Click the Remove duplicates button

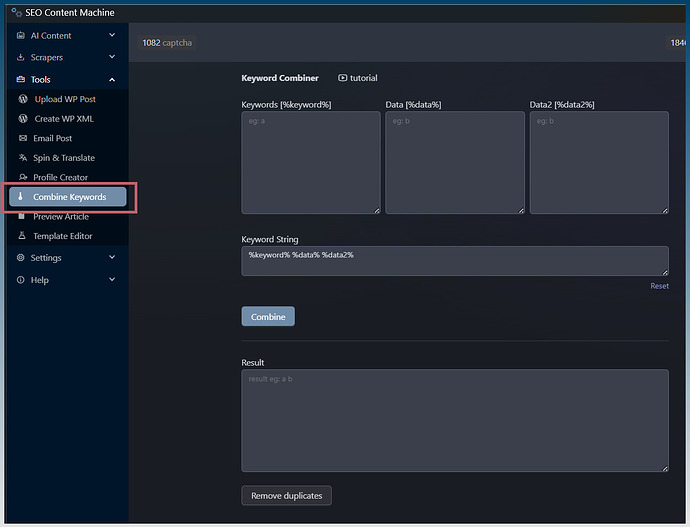click(x=286, y=496)
